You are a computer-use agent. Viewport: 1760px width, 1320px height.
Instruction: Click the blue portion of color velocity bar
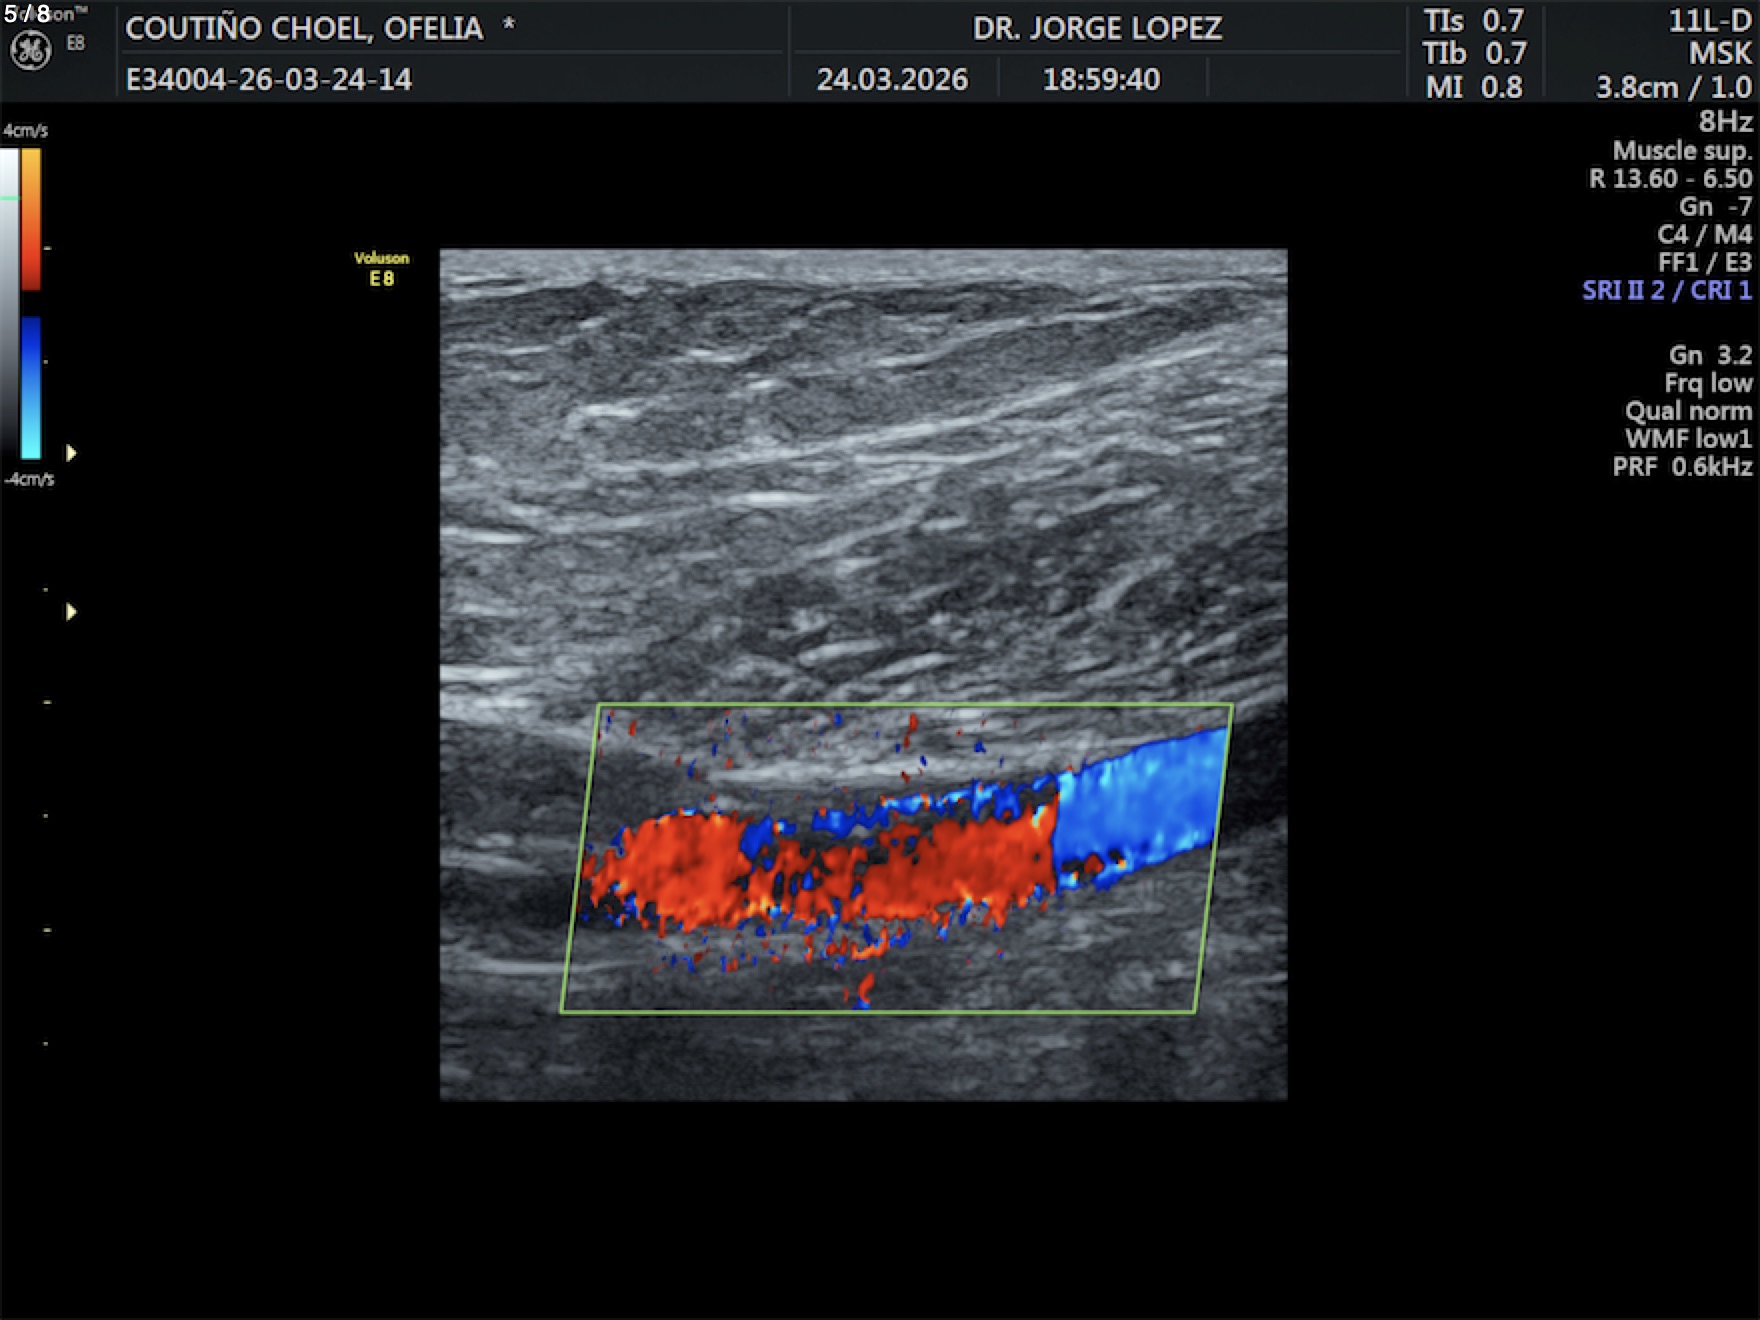click(31, 388)
